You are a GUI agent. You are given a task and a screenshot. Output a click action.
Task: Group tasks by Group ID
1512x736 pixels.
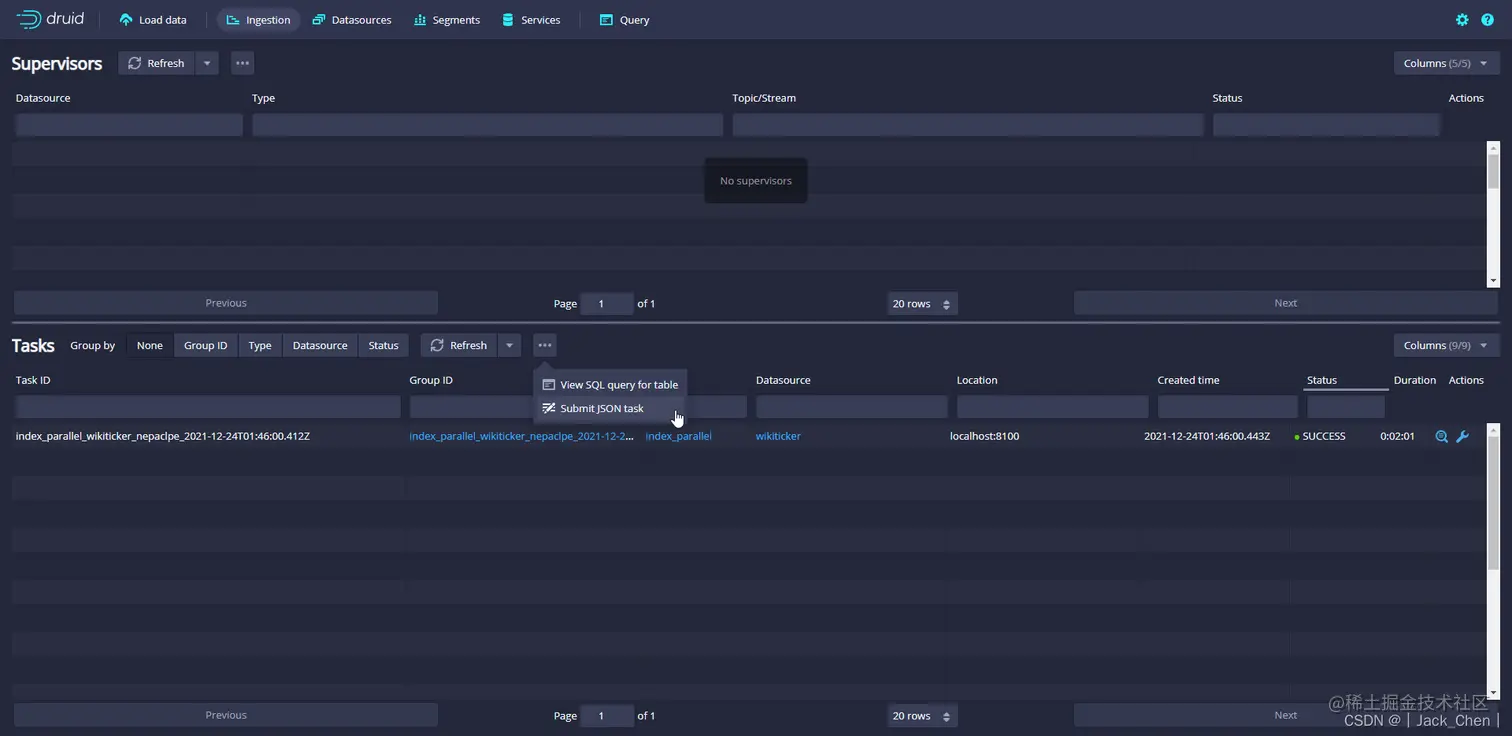point(205,345)
